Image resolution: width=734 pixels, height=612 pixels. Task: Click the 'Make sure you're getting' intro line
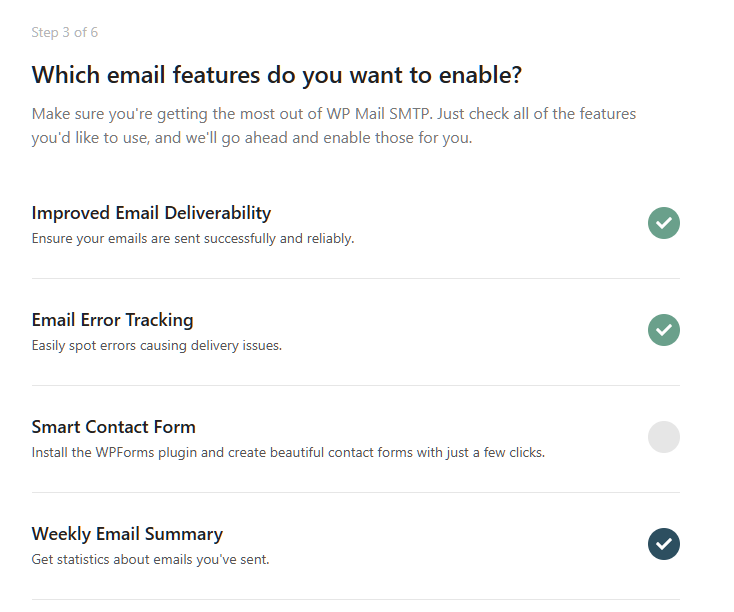[x=333, y=114]
